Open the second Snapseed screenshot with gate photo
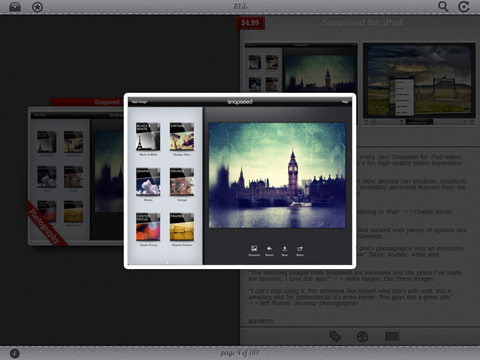Viewport: 480px width, 360px height. click(x=419, y=83)
